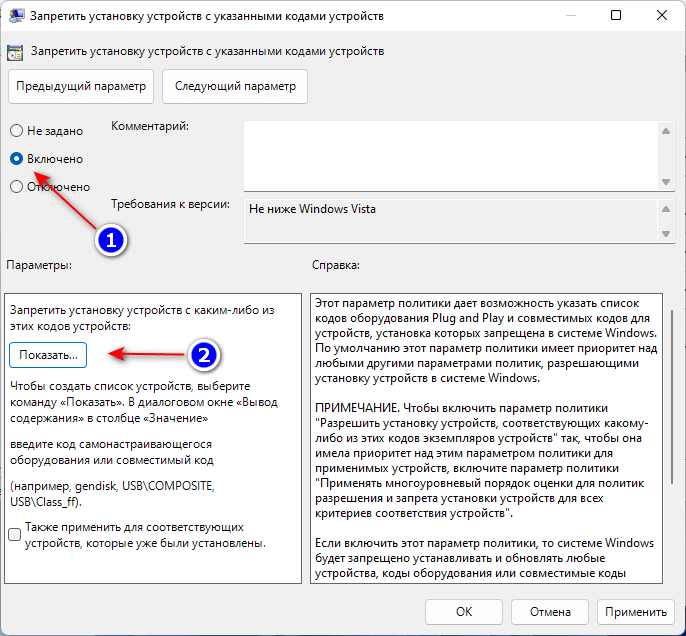Screen dimensions: 686x636
Task: Confirm with the OK button
Action: [x=464, y=612]
